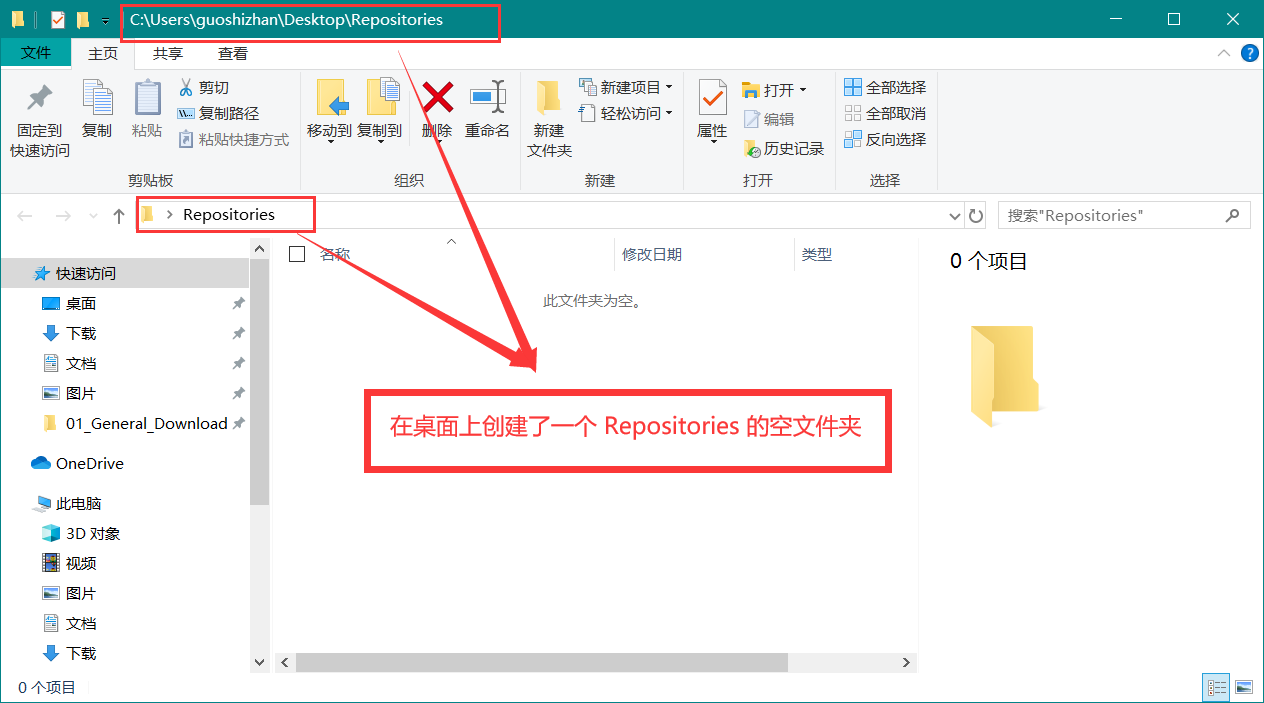Expand the New Item dropdown

[x=669, y=88]
